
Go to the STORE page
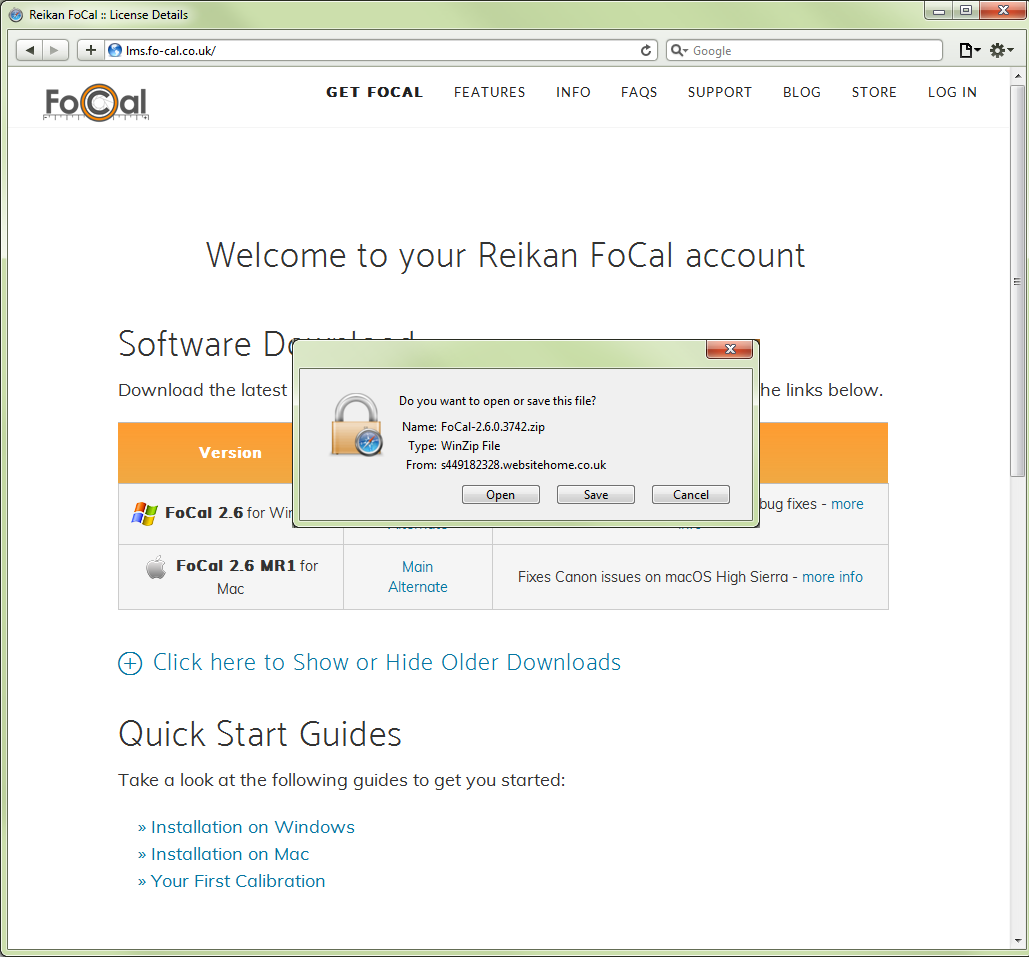pyautogui.click(x=874, y=92)
